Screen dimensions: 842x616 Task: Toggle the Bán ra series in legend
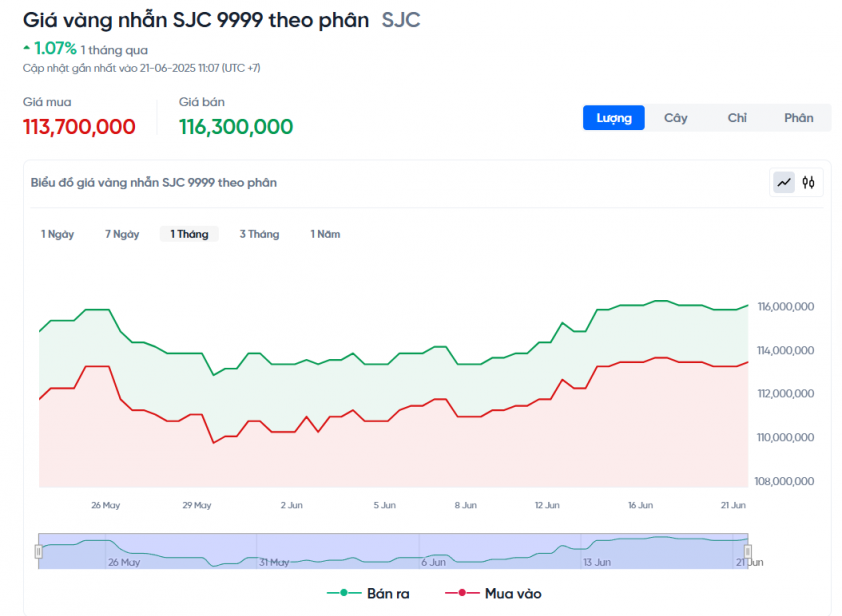tap(368, 594)
